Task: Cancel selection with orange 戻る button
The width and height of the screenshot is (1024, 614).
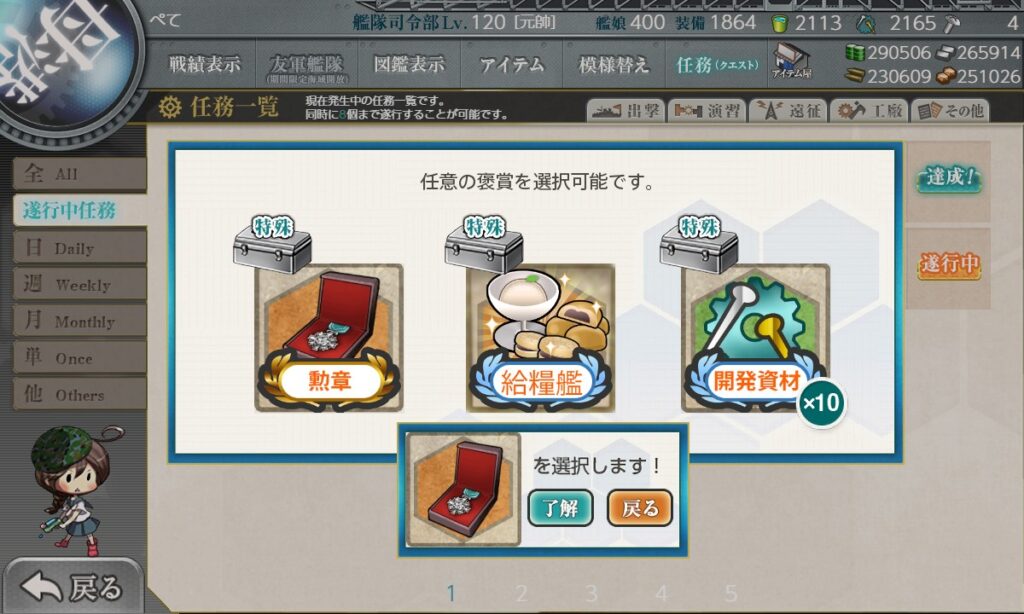Action: pos(639,508)
